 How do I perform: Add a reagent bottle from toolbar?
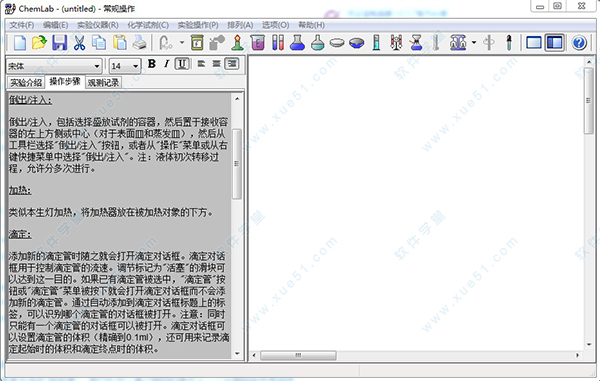[197, 42]
